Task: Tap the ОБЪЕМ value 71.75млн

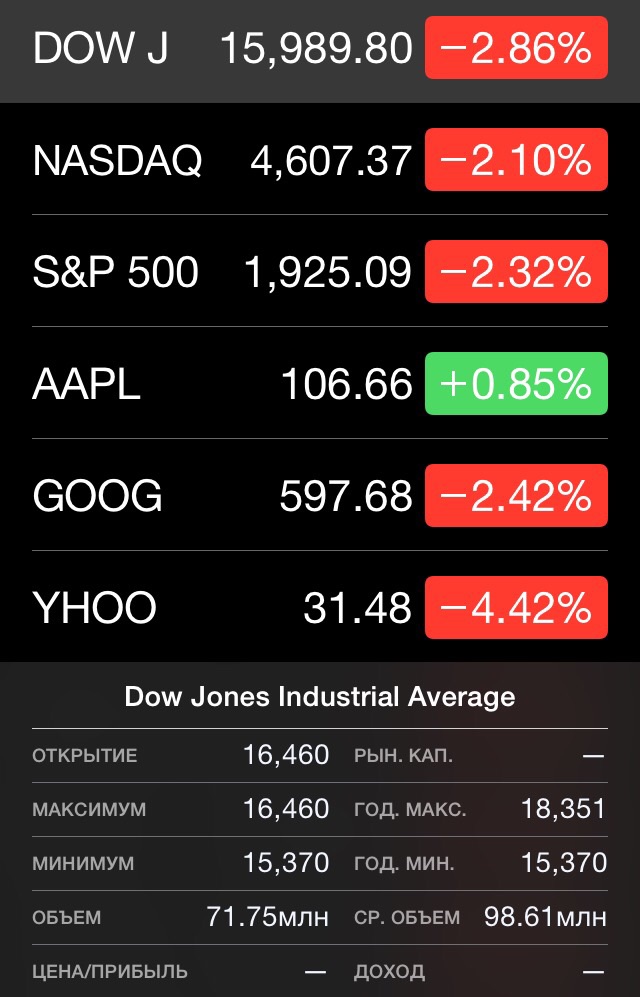Action: point(267,917)
